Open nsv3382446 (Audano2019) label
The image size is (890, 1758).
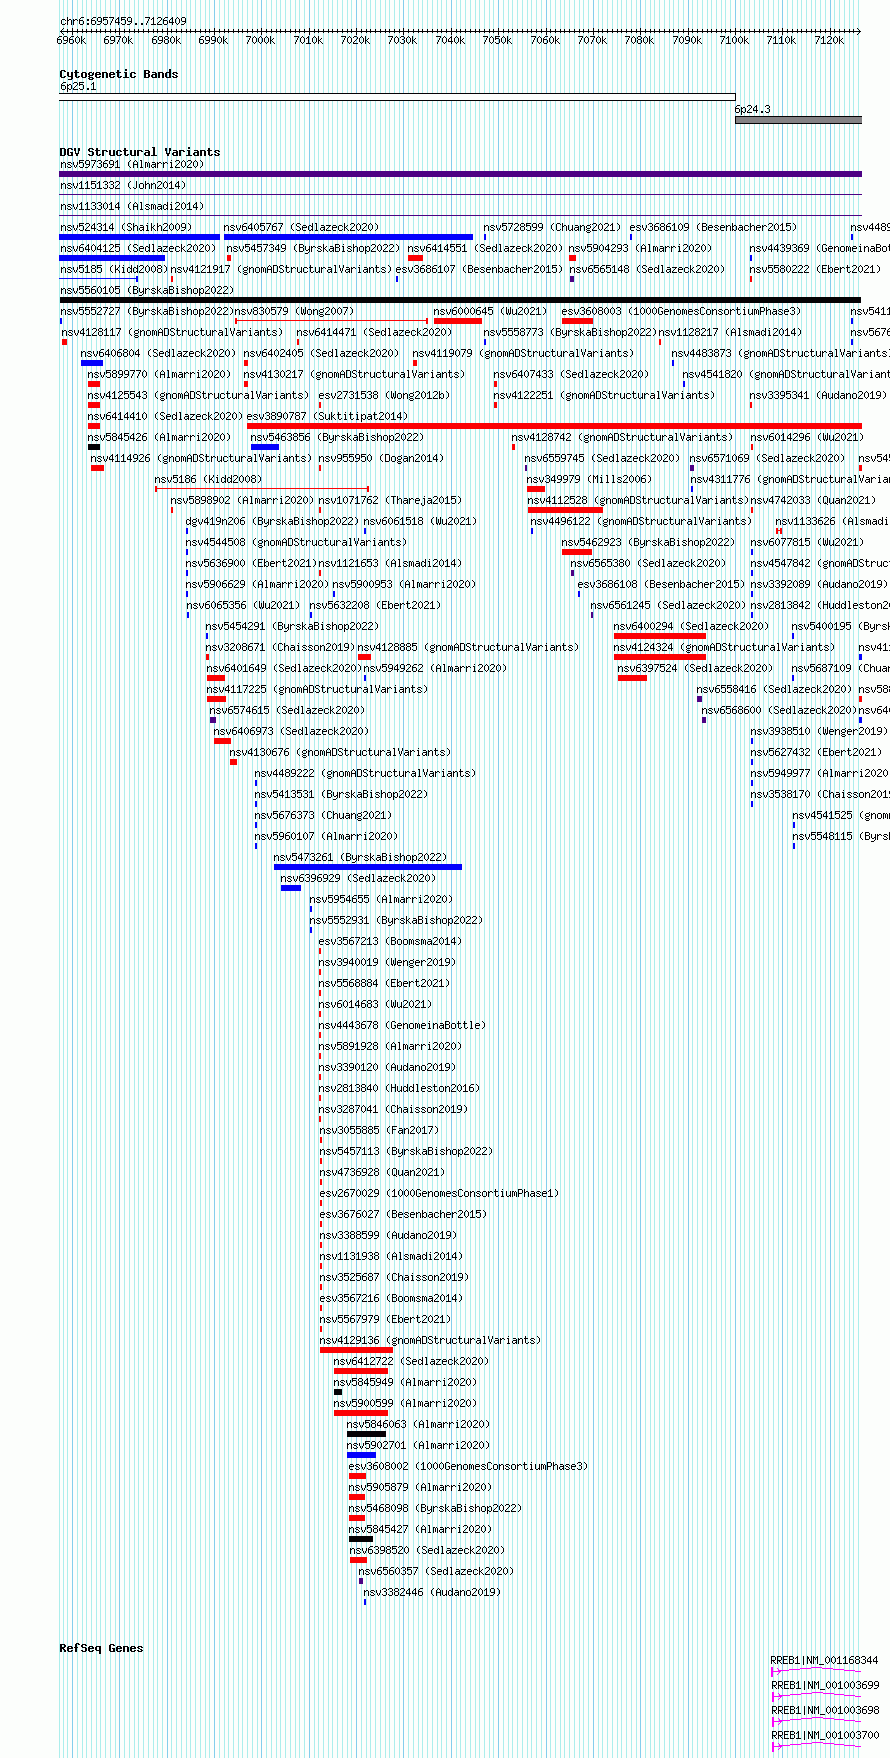tap(432, 1592)
